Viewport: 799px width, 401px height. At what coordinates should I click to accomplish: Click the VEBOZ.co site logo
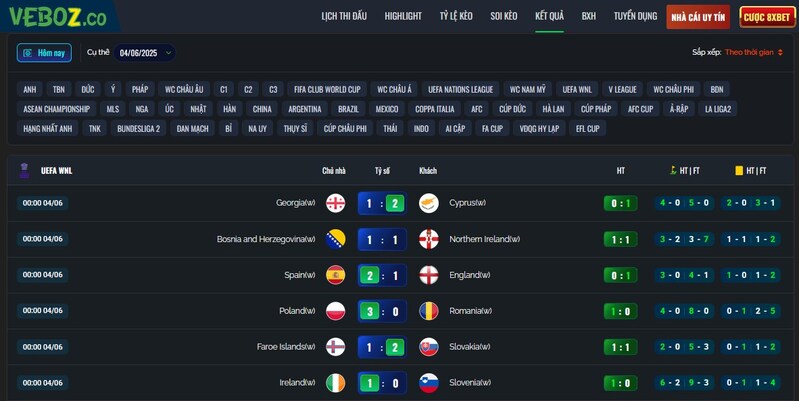coord(57,17)
